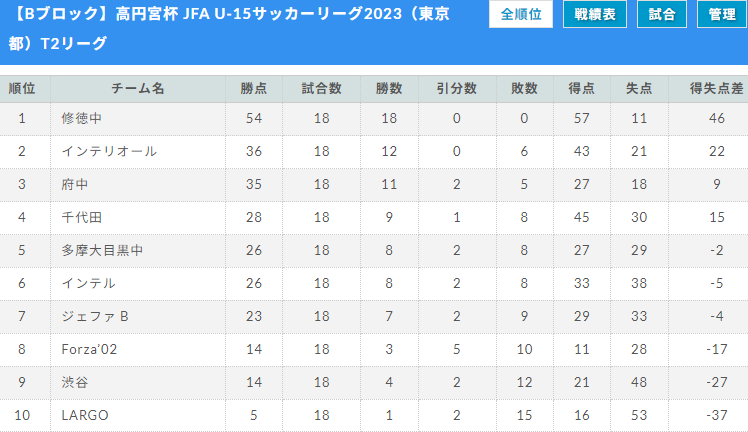Select team name インテリオール

[109, 151]
